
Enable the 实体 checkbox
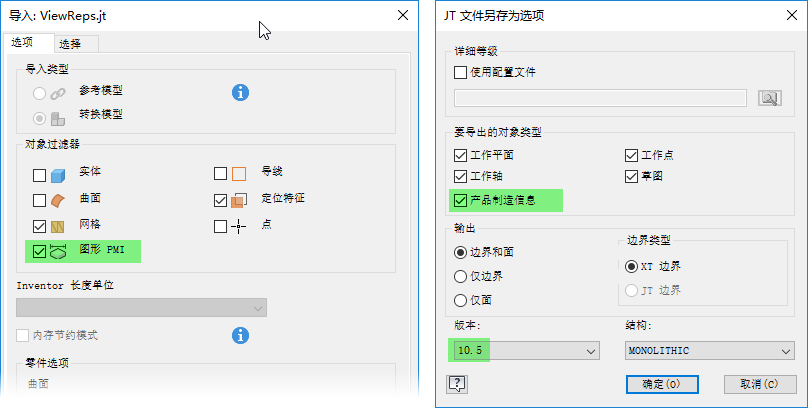pyautogui.click(x=39, y=174)
